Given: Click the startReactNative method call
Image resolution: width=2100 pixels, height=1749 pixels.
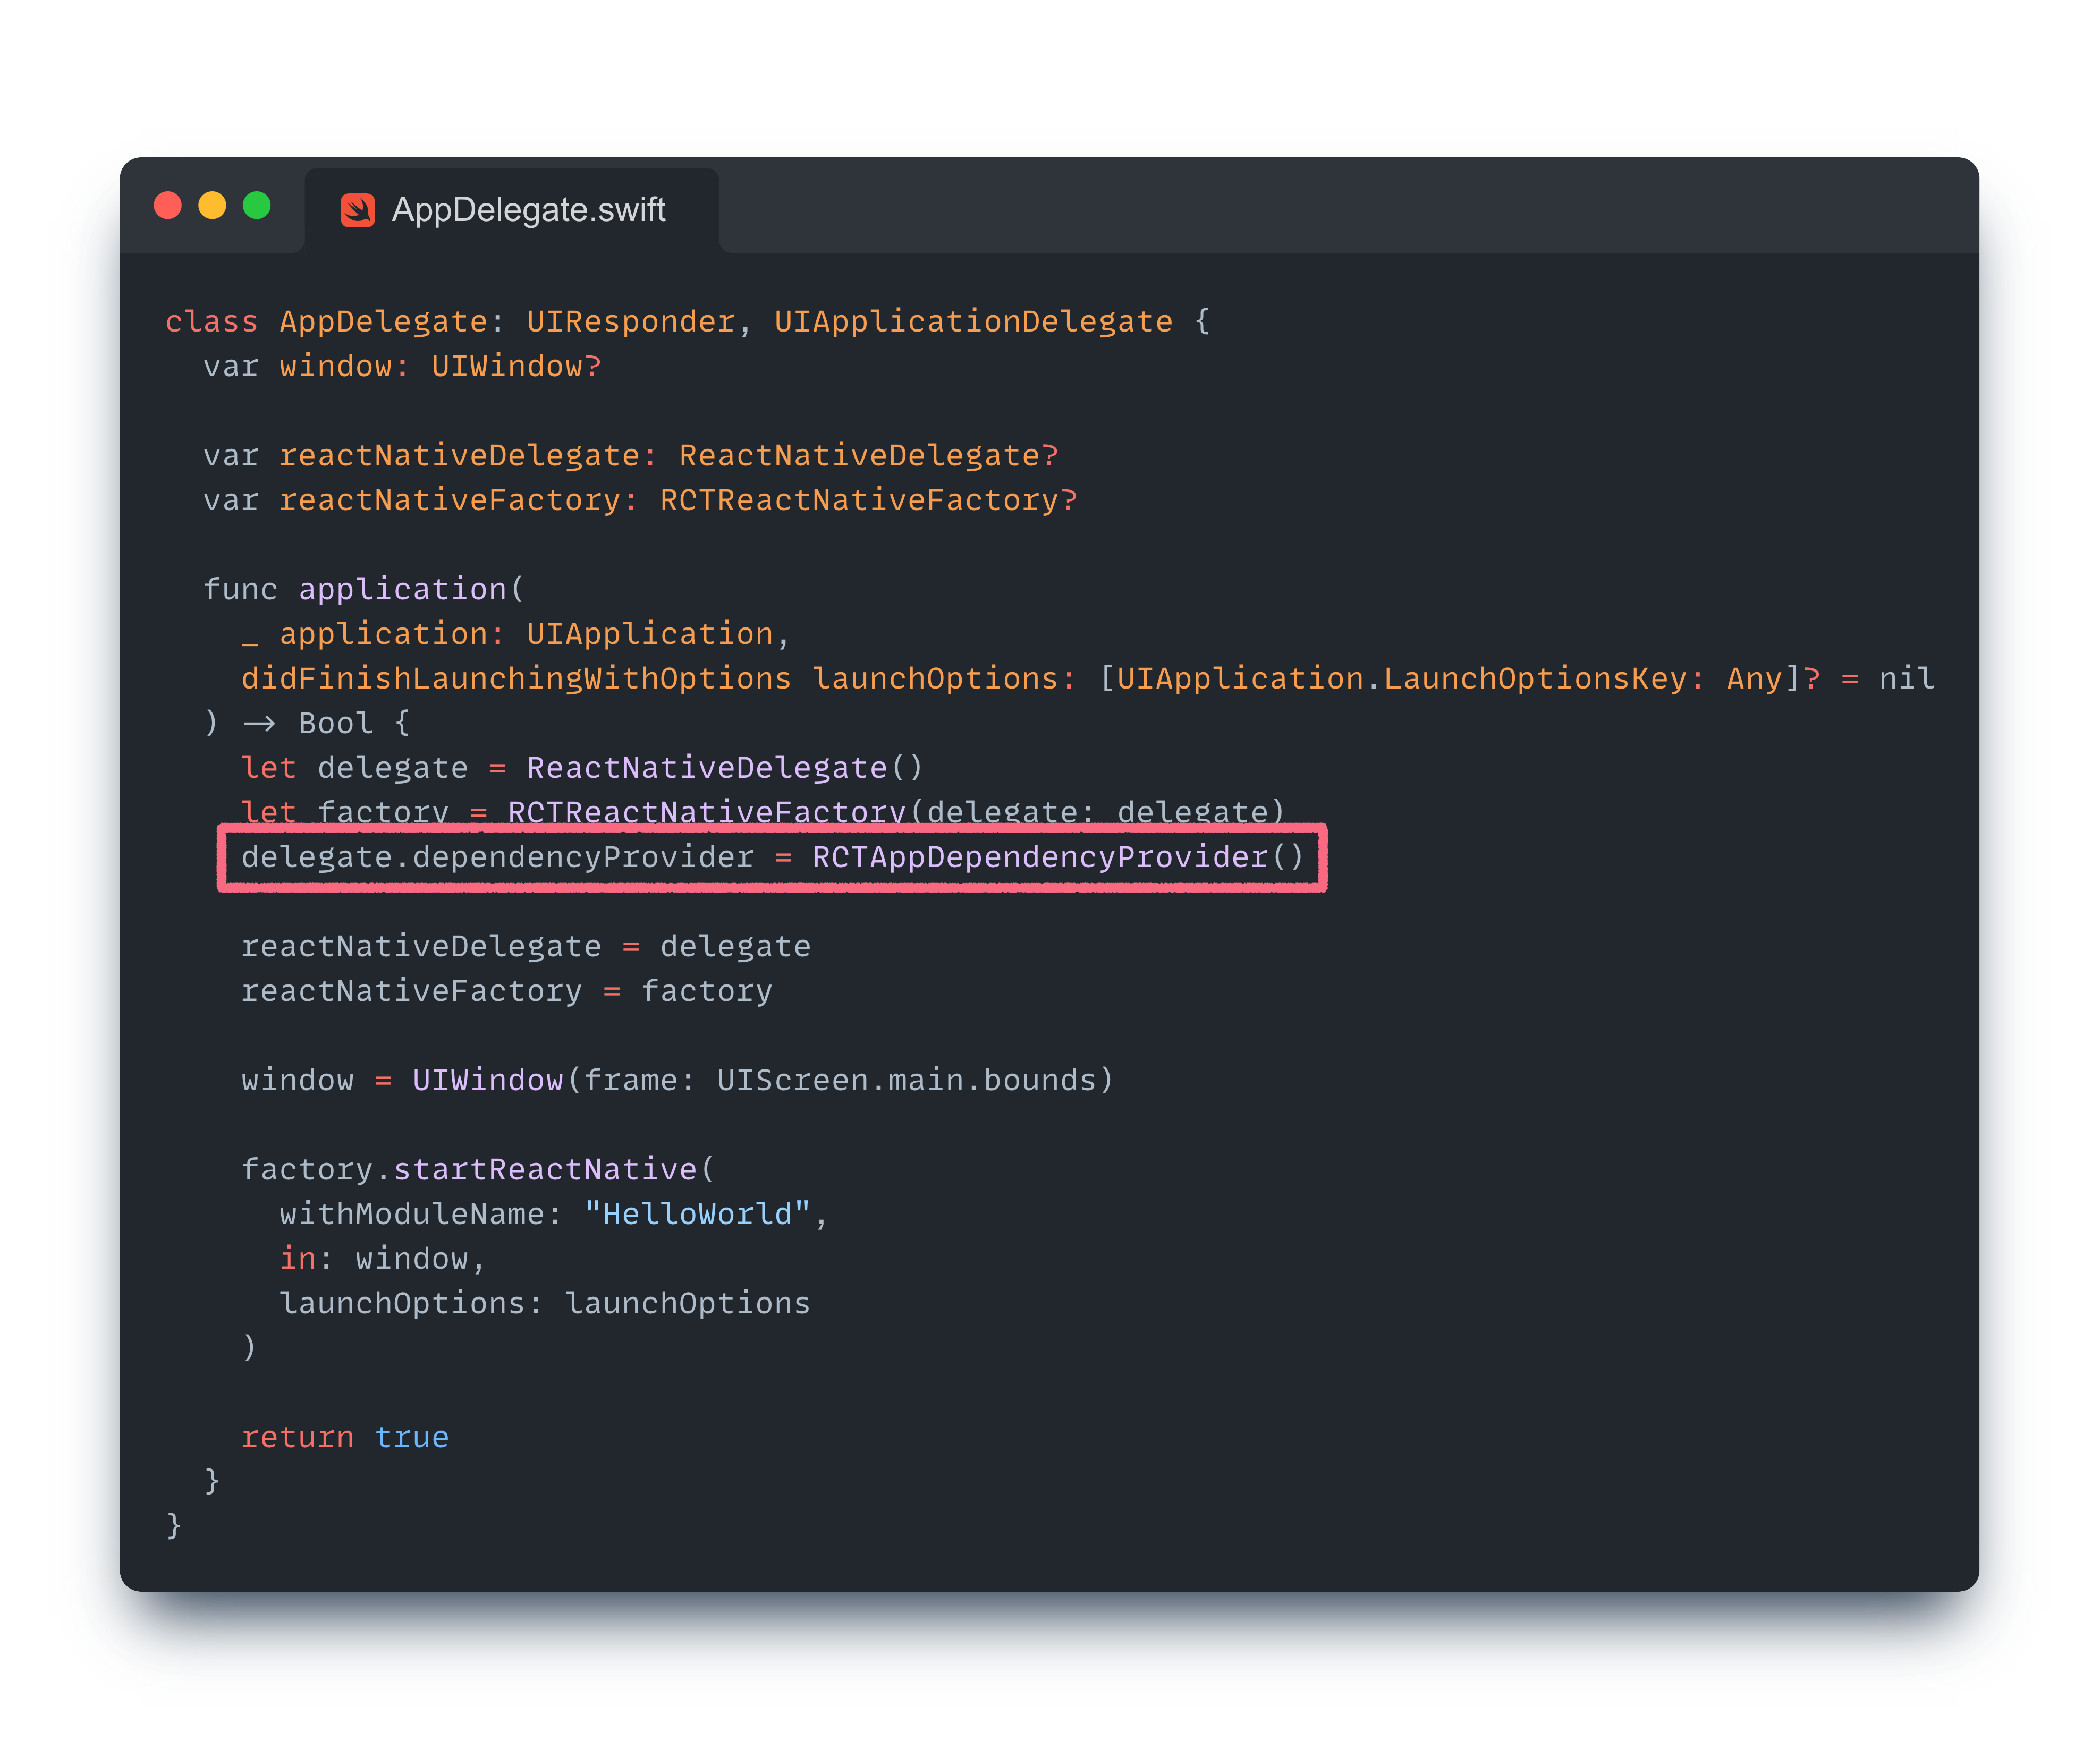Looking at the screenshot, I should 544,1169.
